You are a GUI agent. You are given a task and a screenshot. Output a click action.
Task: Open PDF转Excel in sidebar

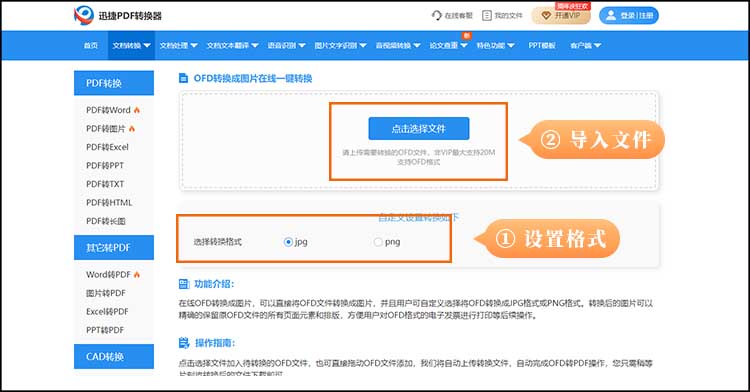pos(107,147)
